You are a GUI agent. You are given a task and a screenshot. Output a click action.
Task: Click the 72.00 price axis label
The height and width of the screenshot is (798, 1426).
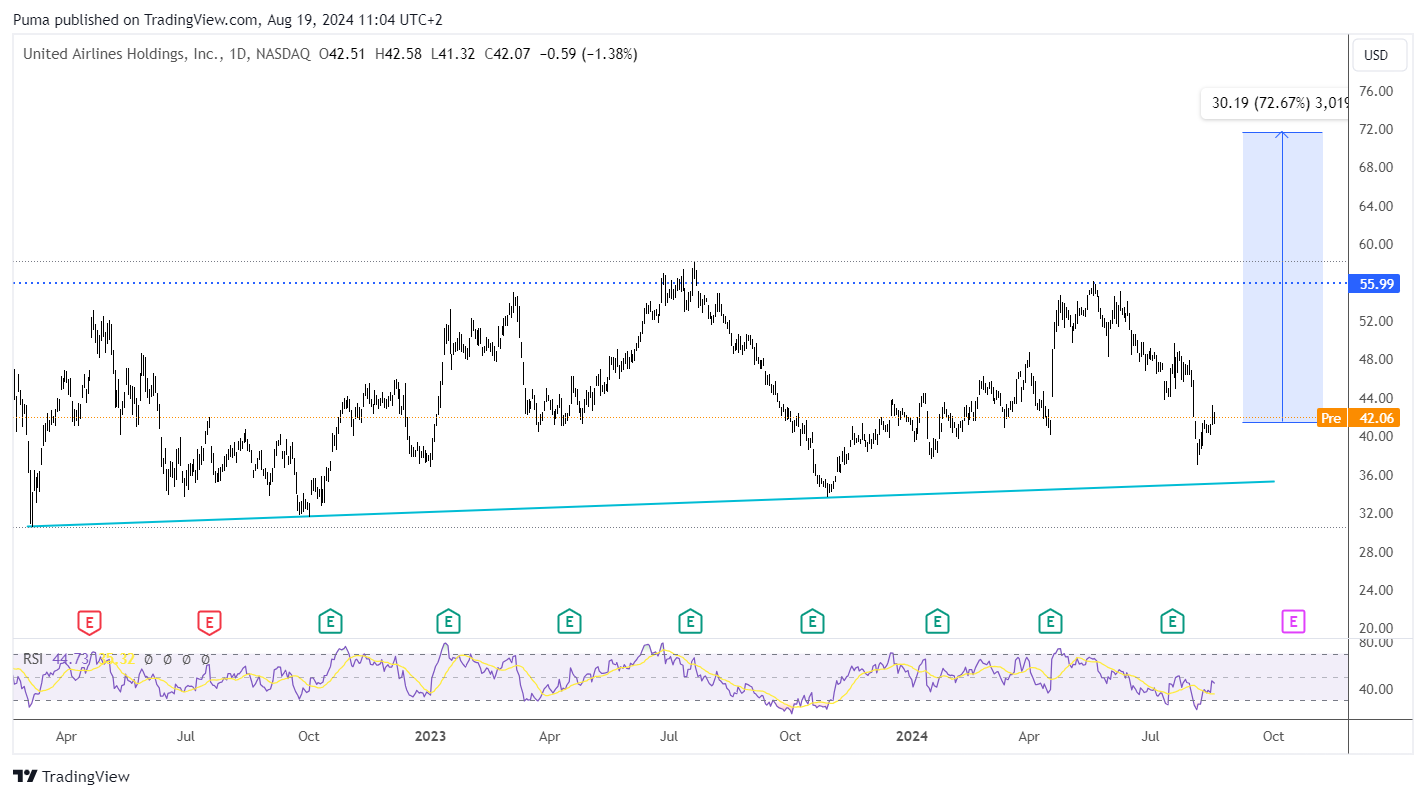point(1376,129)
